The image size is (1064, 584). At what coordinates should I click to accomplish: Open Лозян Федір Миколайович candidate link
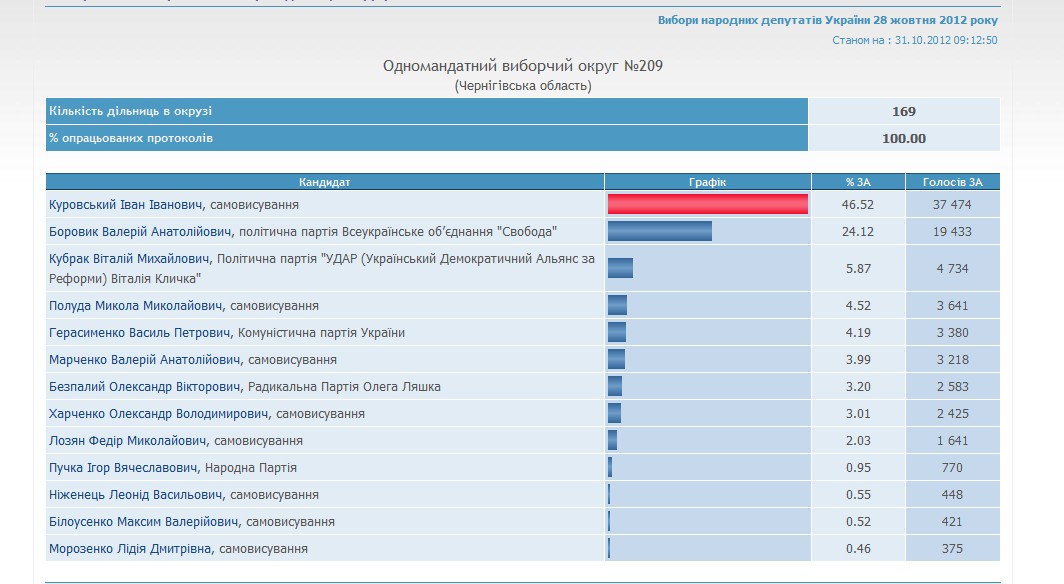click(128, 441)
